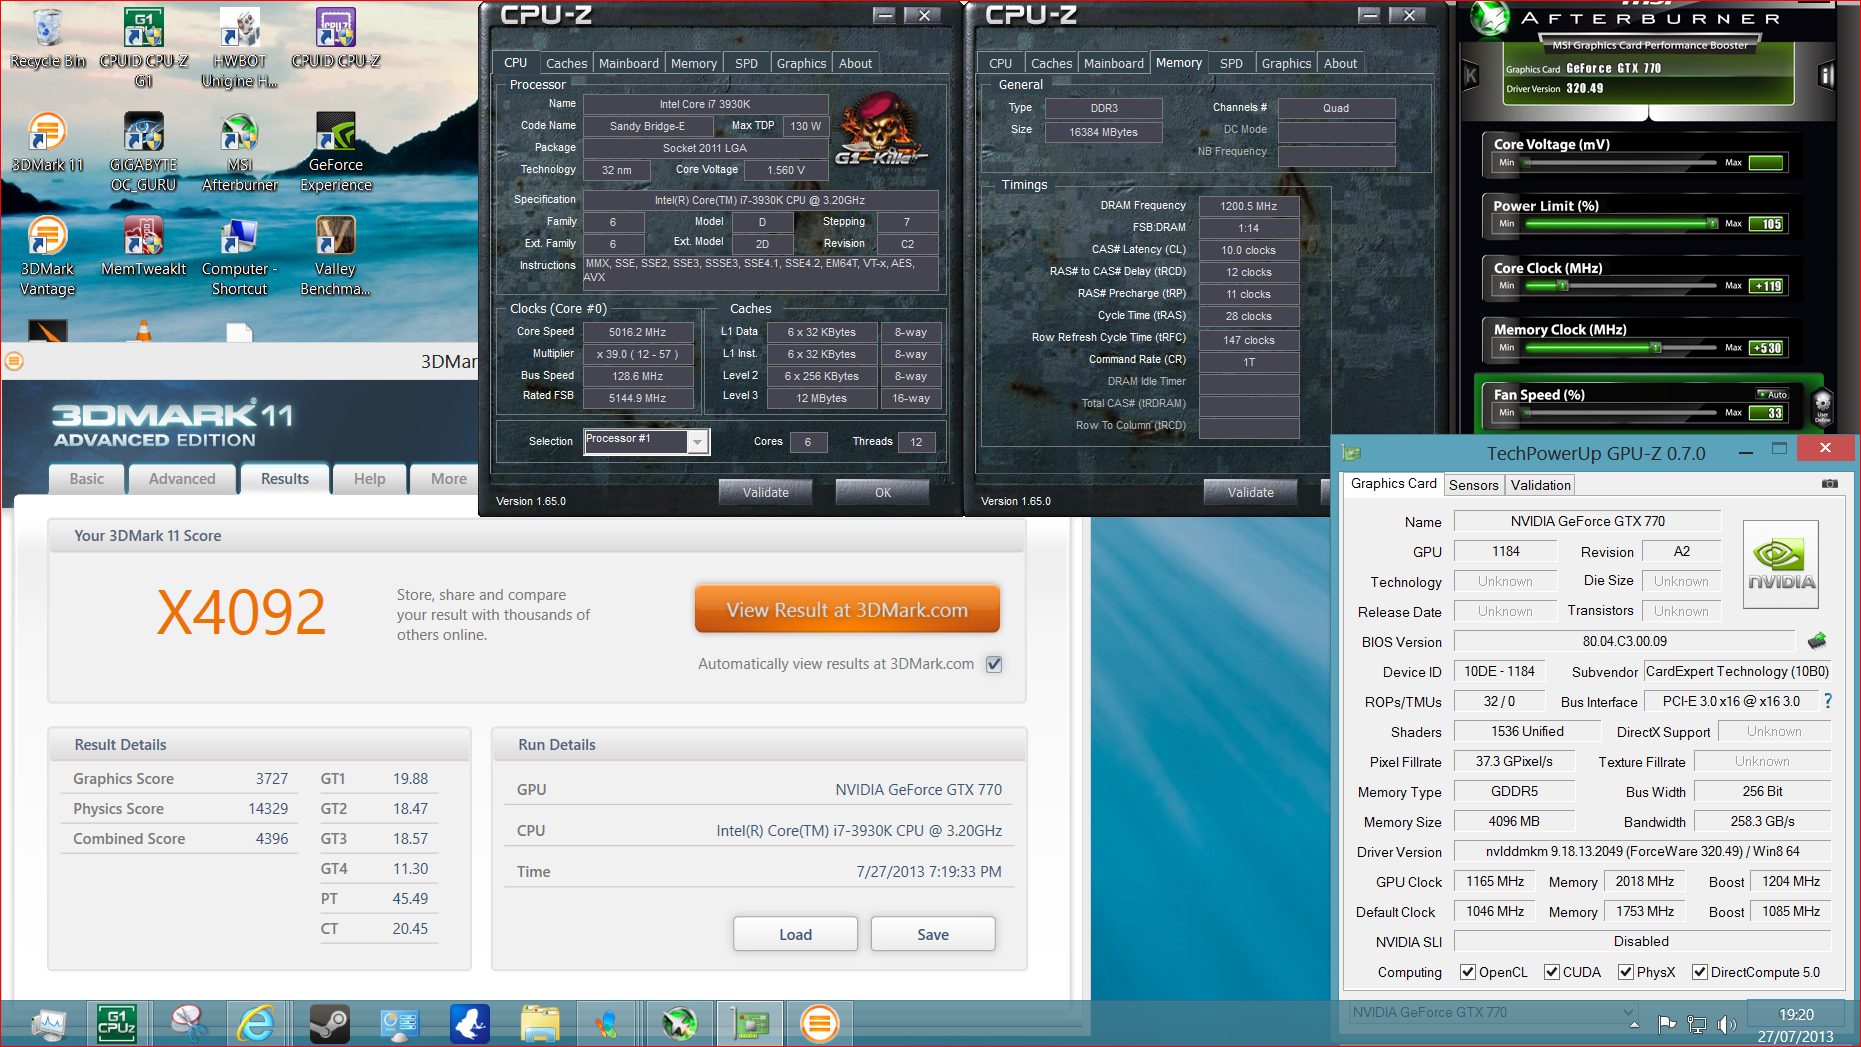Open HWBOT Unigine Heaven shortcut

[x=239, y=48]
